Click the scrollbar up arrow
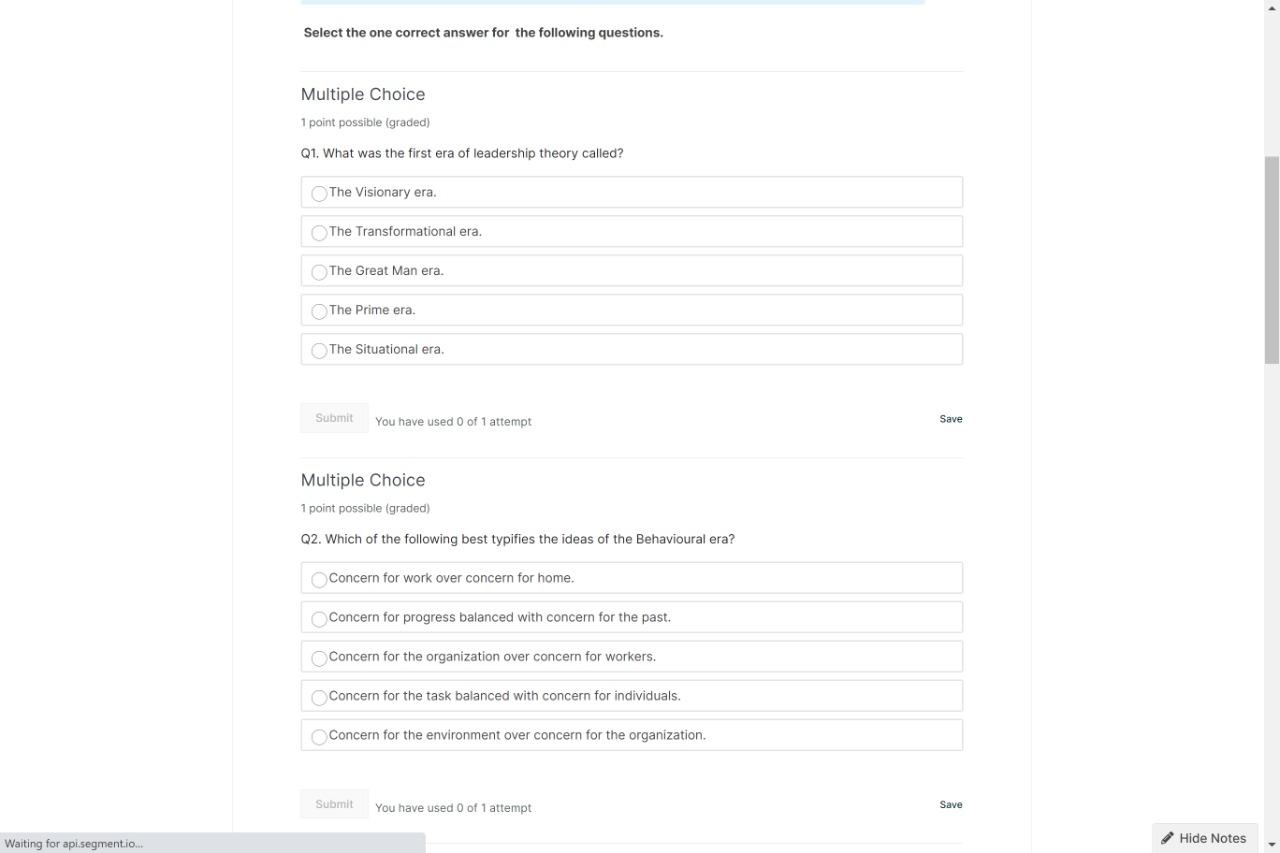Image resolution: width=1280 pixels, height=853 pixels. click(x=1272, y=8)
